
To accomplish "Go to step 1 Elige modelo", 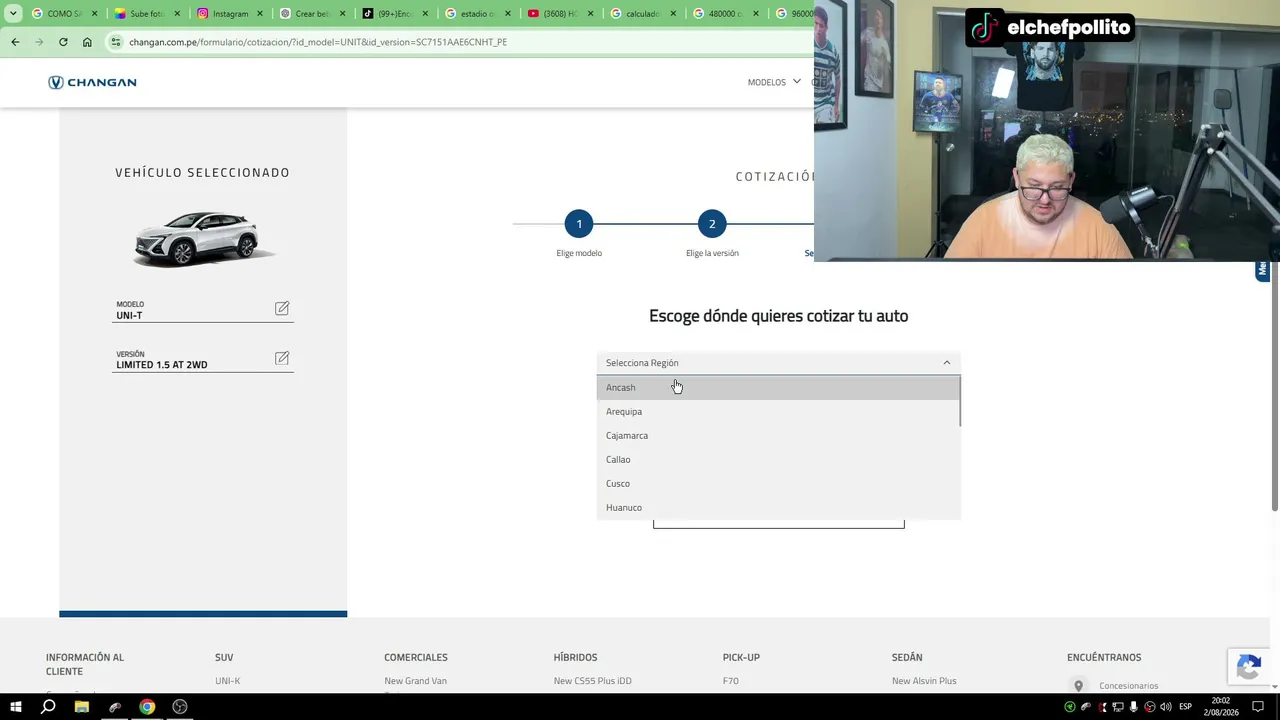I will coord(579,224).
